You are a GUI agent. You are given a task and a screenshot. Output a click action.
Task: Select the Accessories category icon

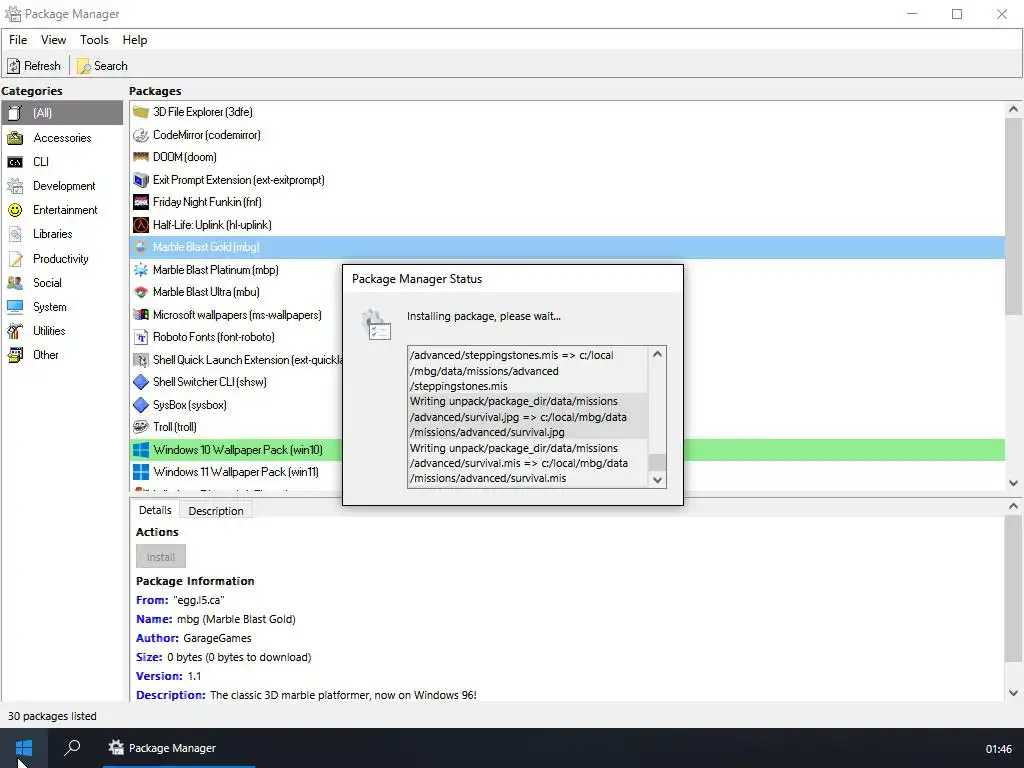pyautogui.click(x=15, y=138)
